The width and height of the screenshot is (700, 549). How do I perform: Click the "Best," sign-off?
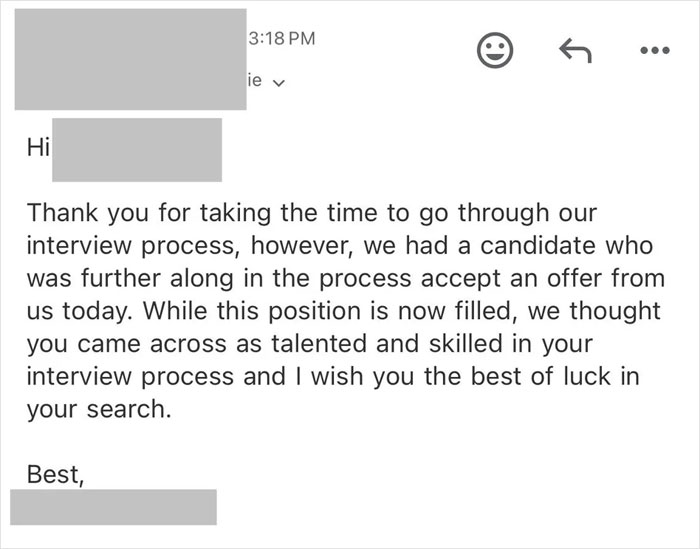tap(57, 474)
